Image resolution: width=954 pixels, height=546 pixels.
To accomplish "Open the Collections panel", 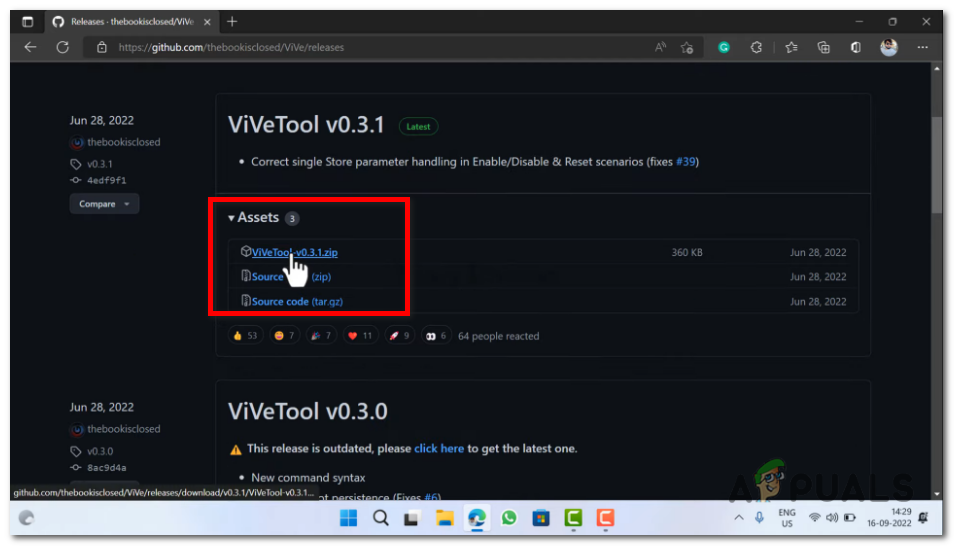I will (823, 47).
